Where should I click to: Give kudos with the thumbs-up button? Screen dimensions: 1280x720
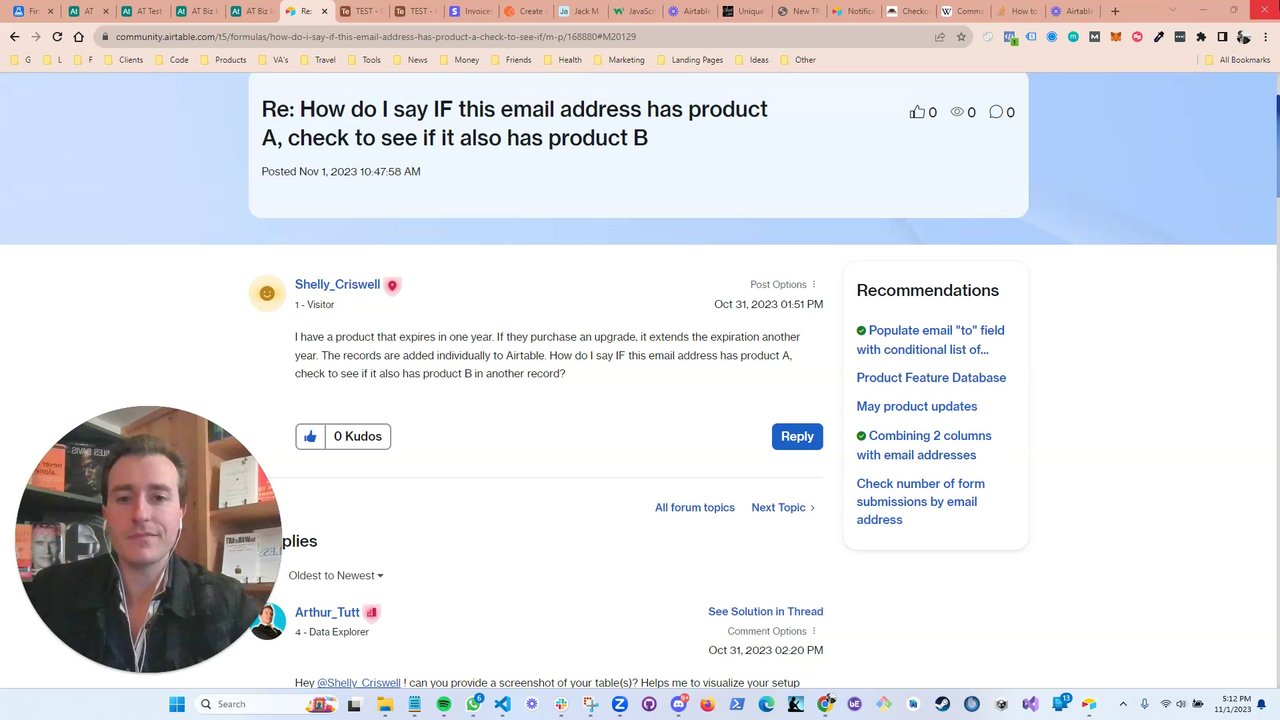[310, 436]
